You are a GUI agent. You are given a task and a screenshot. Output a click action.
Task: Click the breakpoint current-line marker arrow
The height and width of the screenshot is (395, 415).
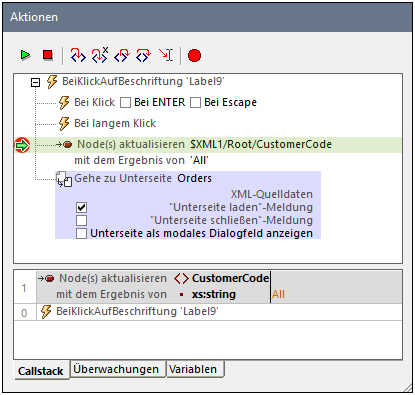(22, 145)
